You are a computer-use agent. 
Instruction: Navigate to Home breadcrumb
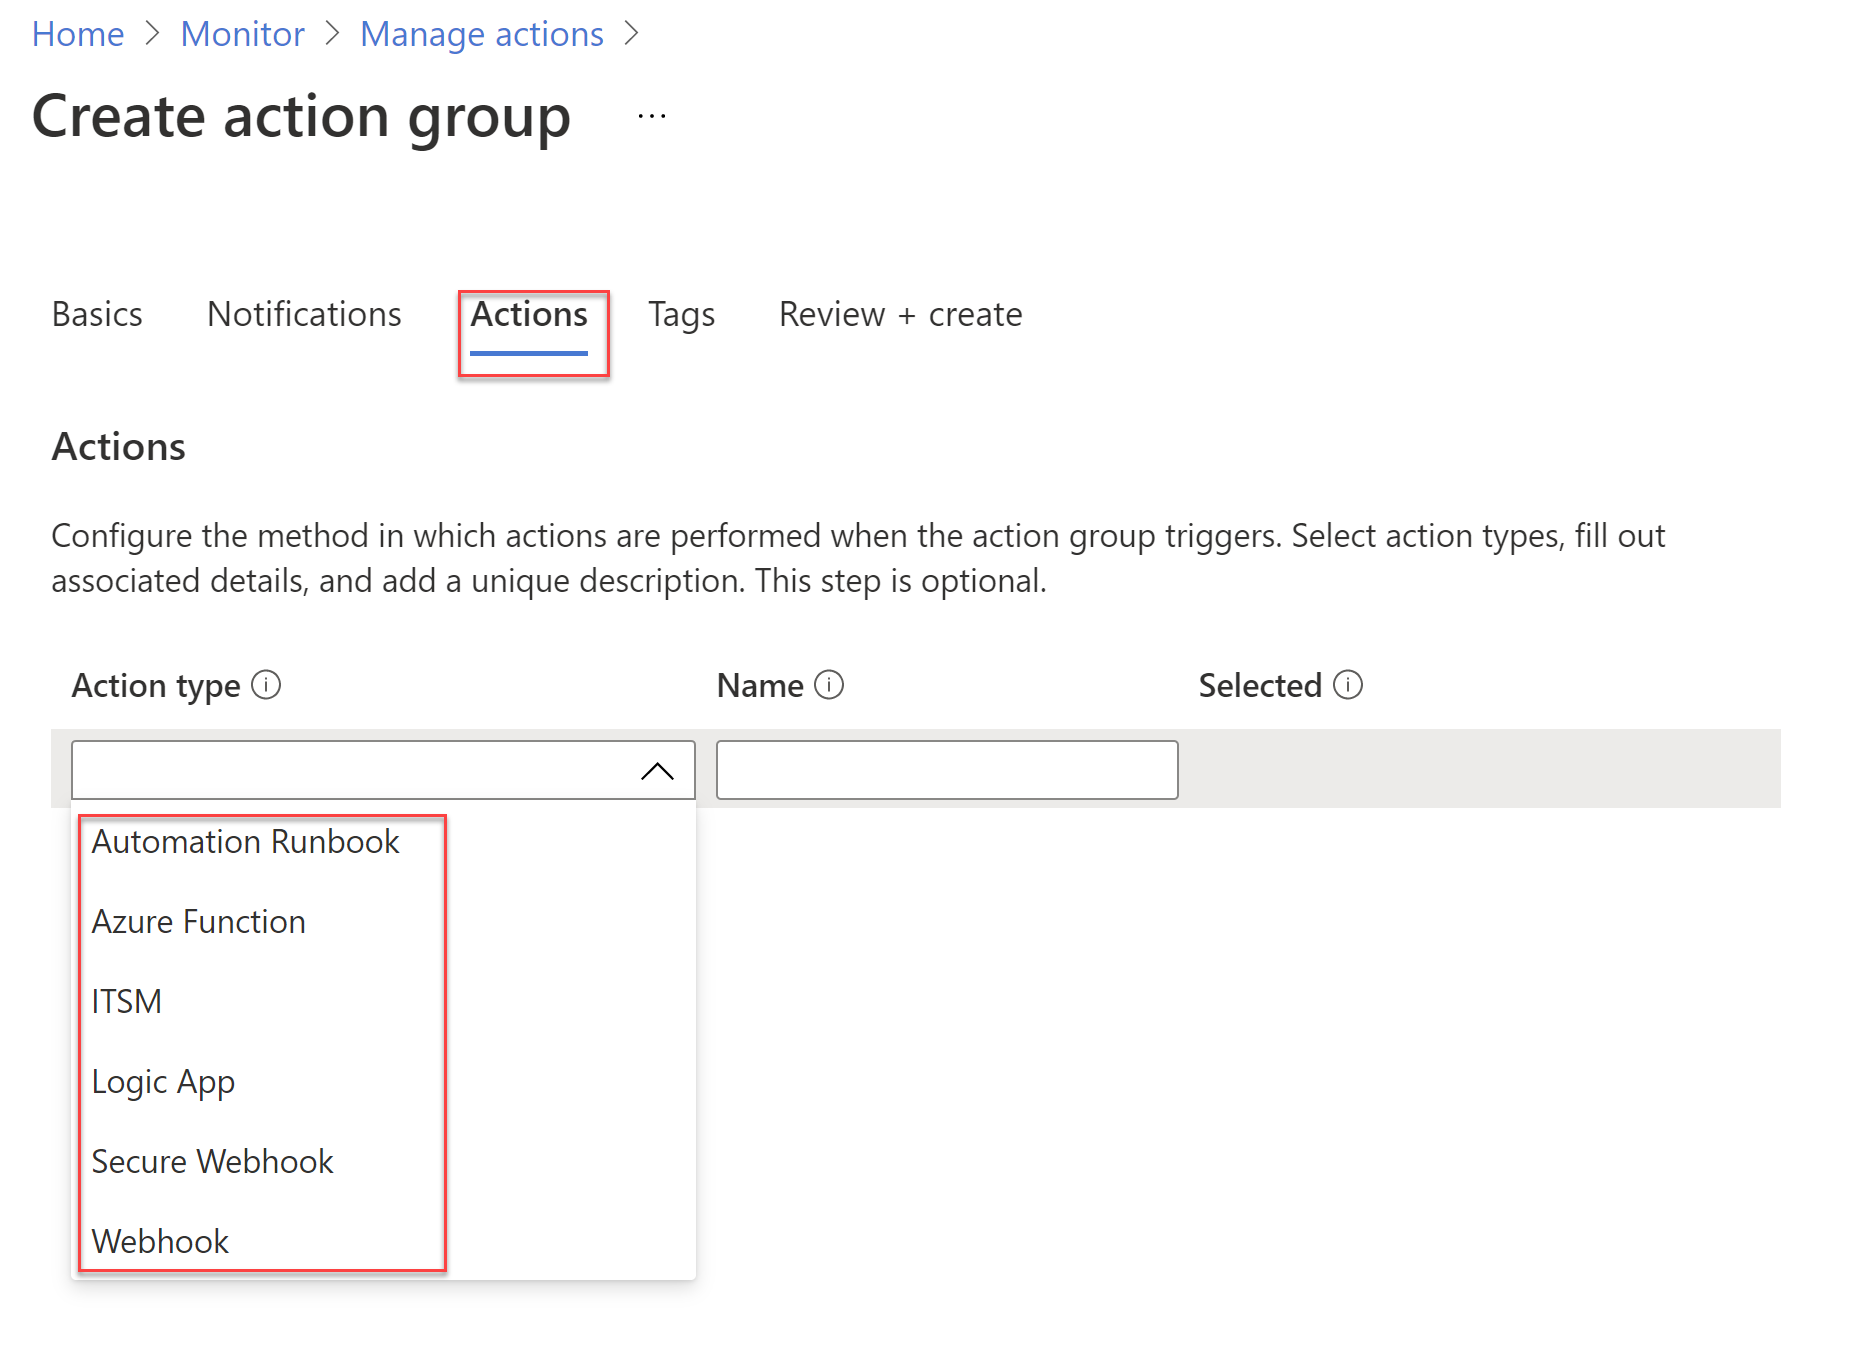78,34
